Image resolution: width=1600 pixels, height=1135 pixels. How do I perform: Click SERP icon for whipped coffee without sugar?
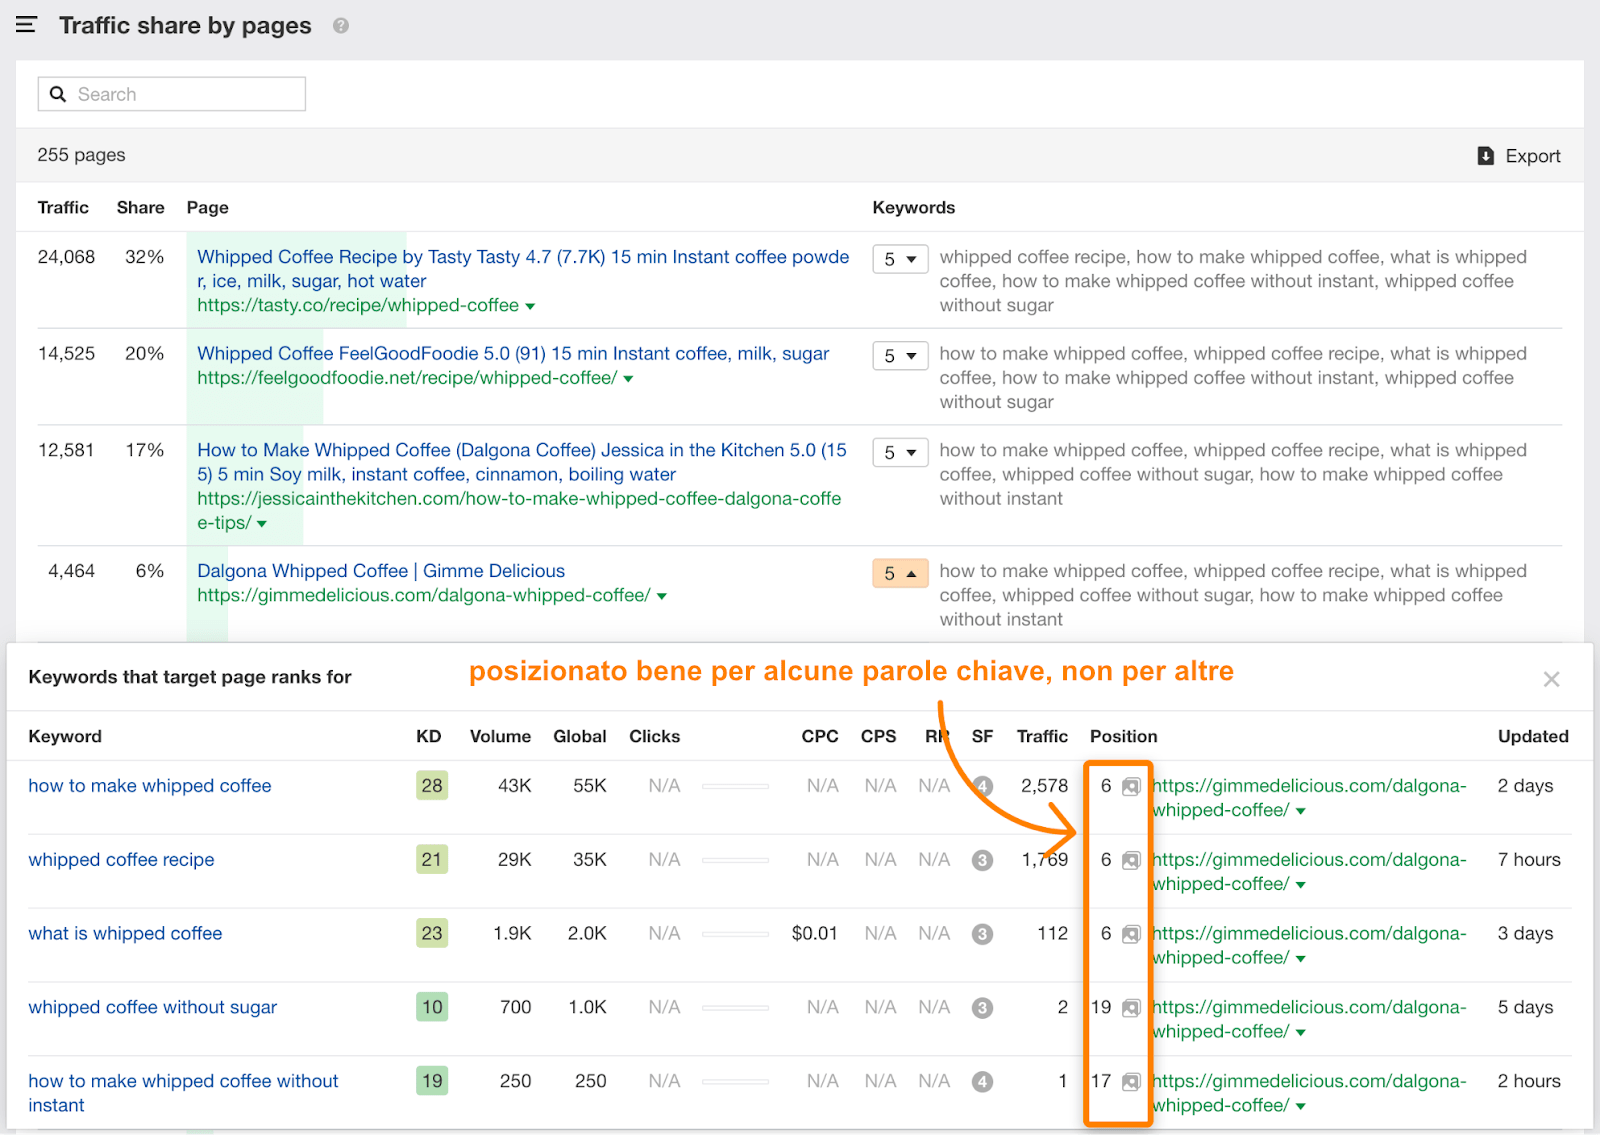[x=1131, y=1008]
